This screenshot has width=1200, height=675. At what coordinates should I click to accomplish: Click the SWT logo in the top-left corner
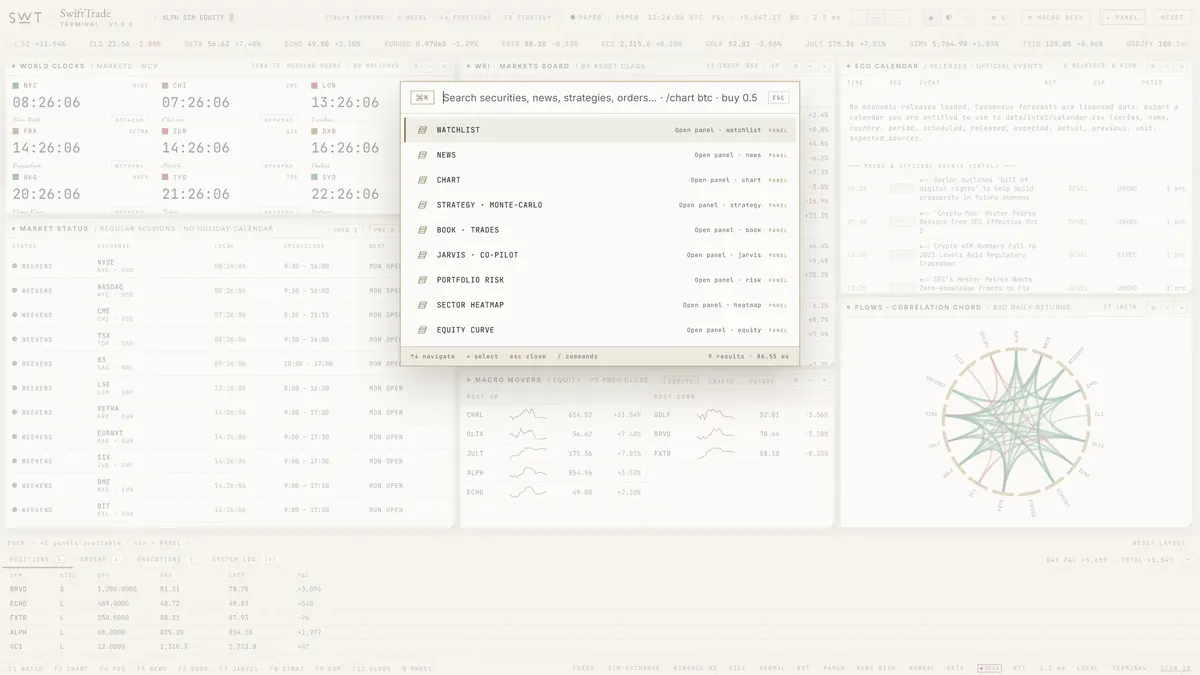point(26,17)
